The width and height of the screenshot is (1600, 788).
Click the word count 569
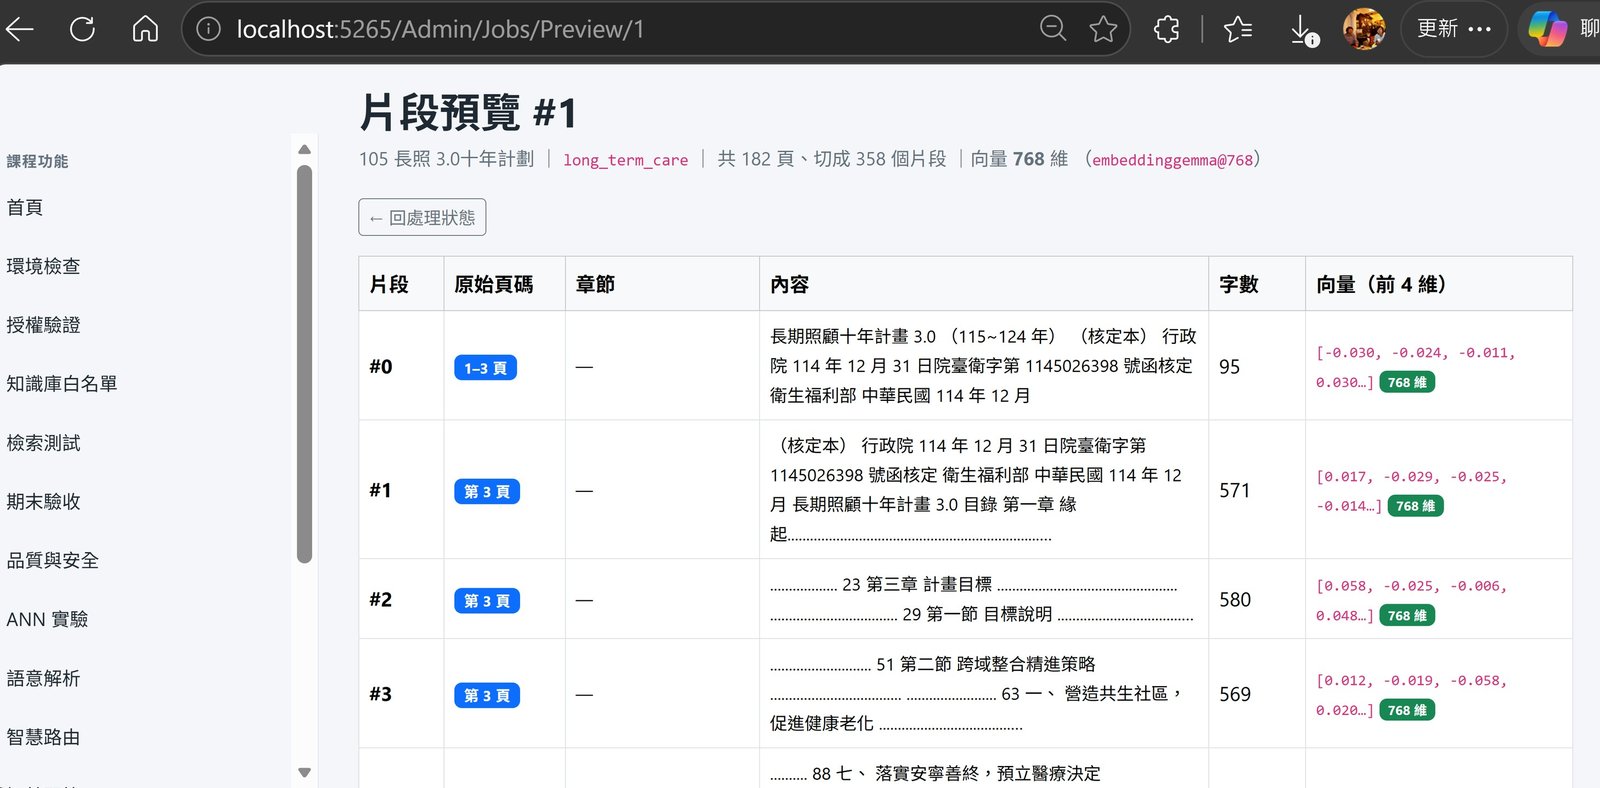1235,695
